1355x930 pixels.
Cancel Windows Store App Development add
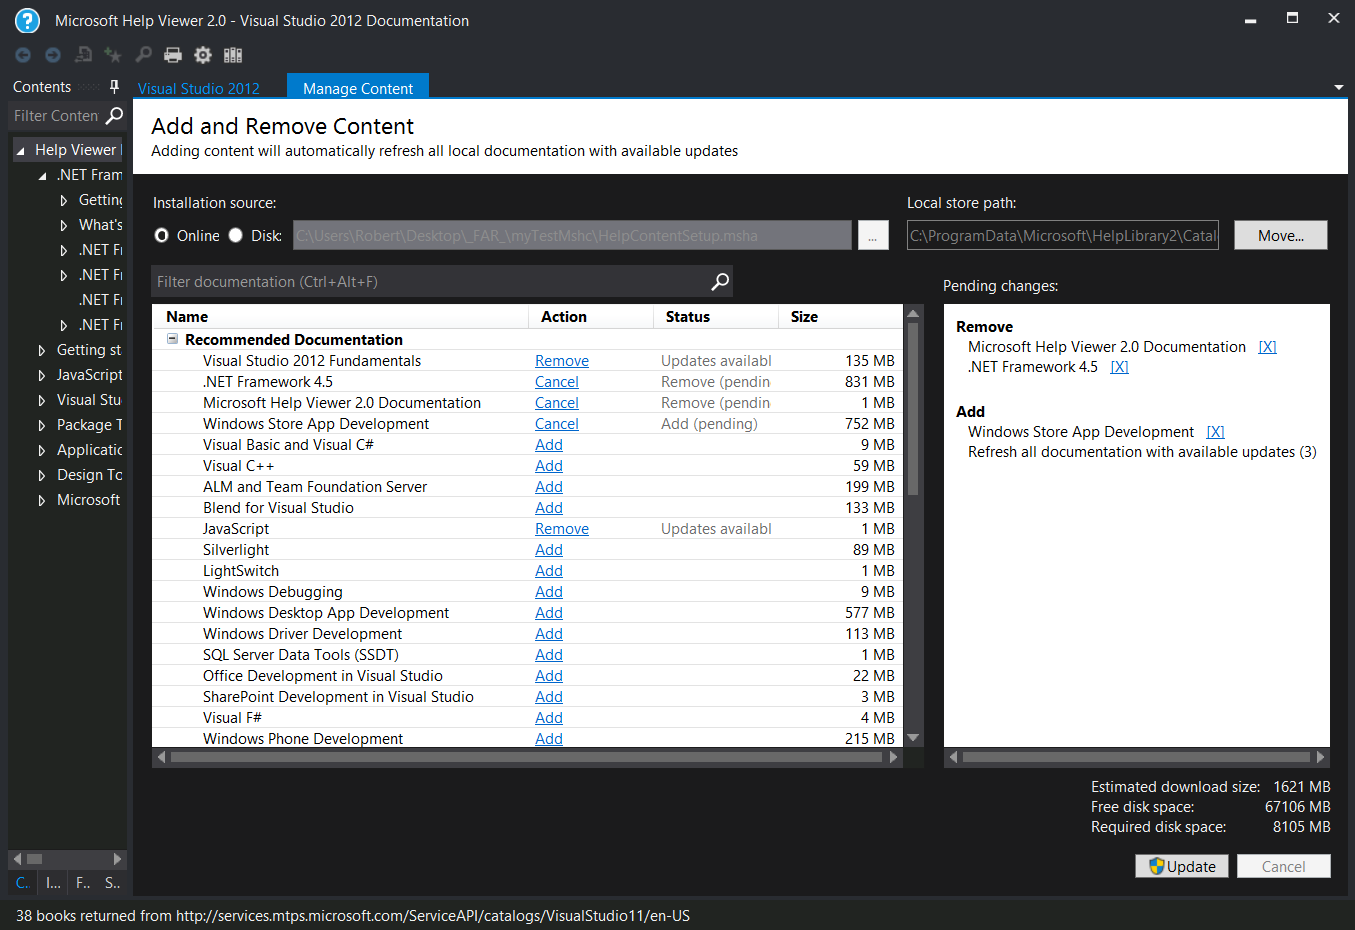[557, 424]
